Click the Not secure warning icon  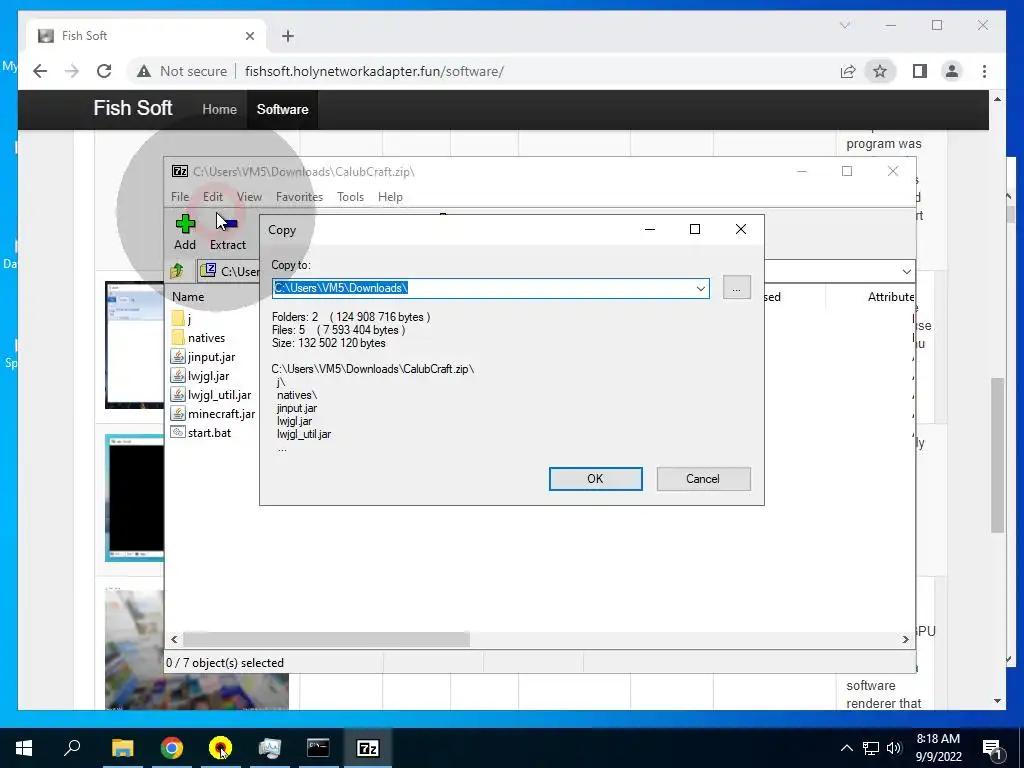pos(144,71)
